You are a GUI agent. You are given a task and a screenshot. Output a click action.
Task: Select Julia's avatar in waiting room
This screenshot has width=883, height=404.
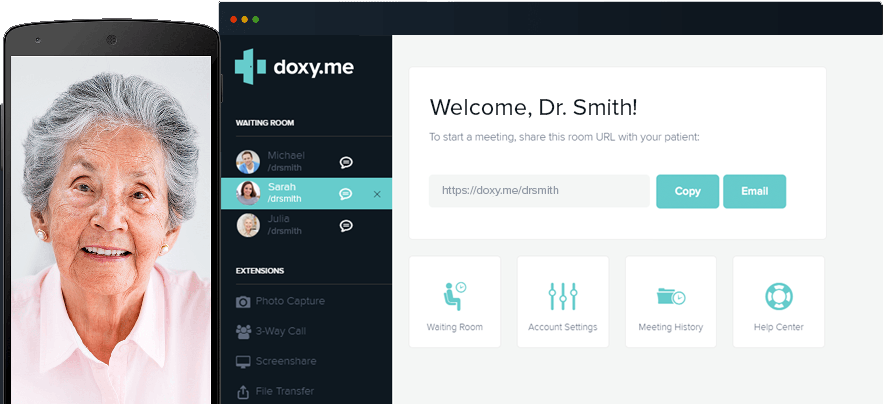[248, 225]
